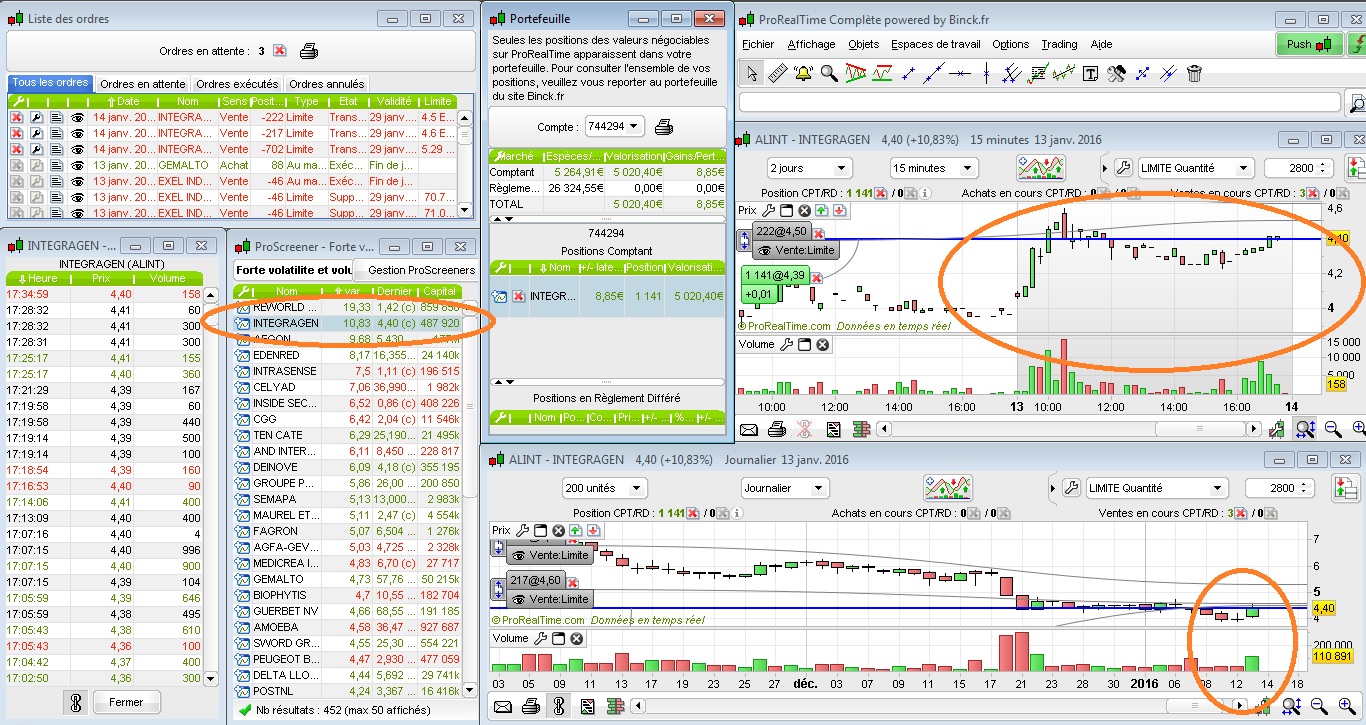1366x725 pixels.
Task: Choose the vertical line drawing tool
Action: [986, 73]
